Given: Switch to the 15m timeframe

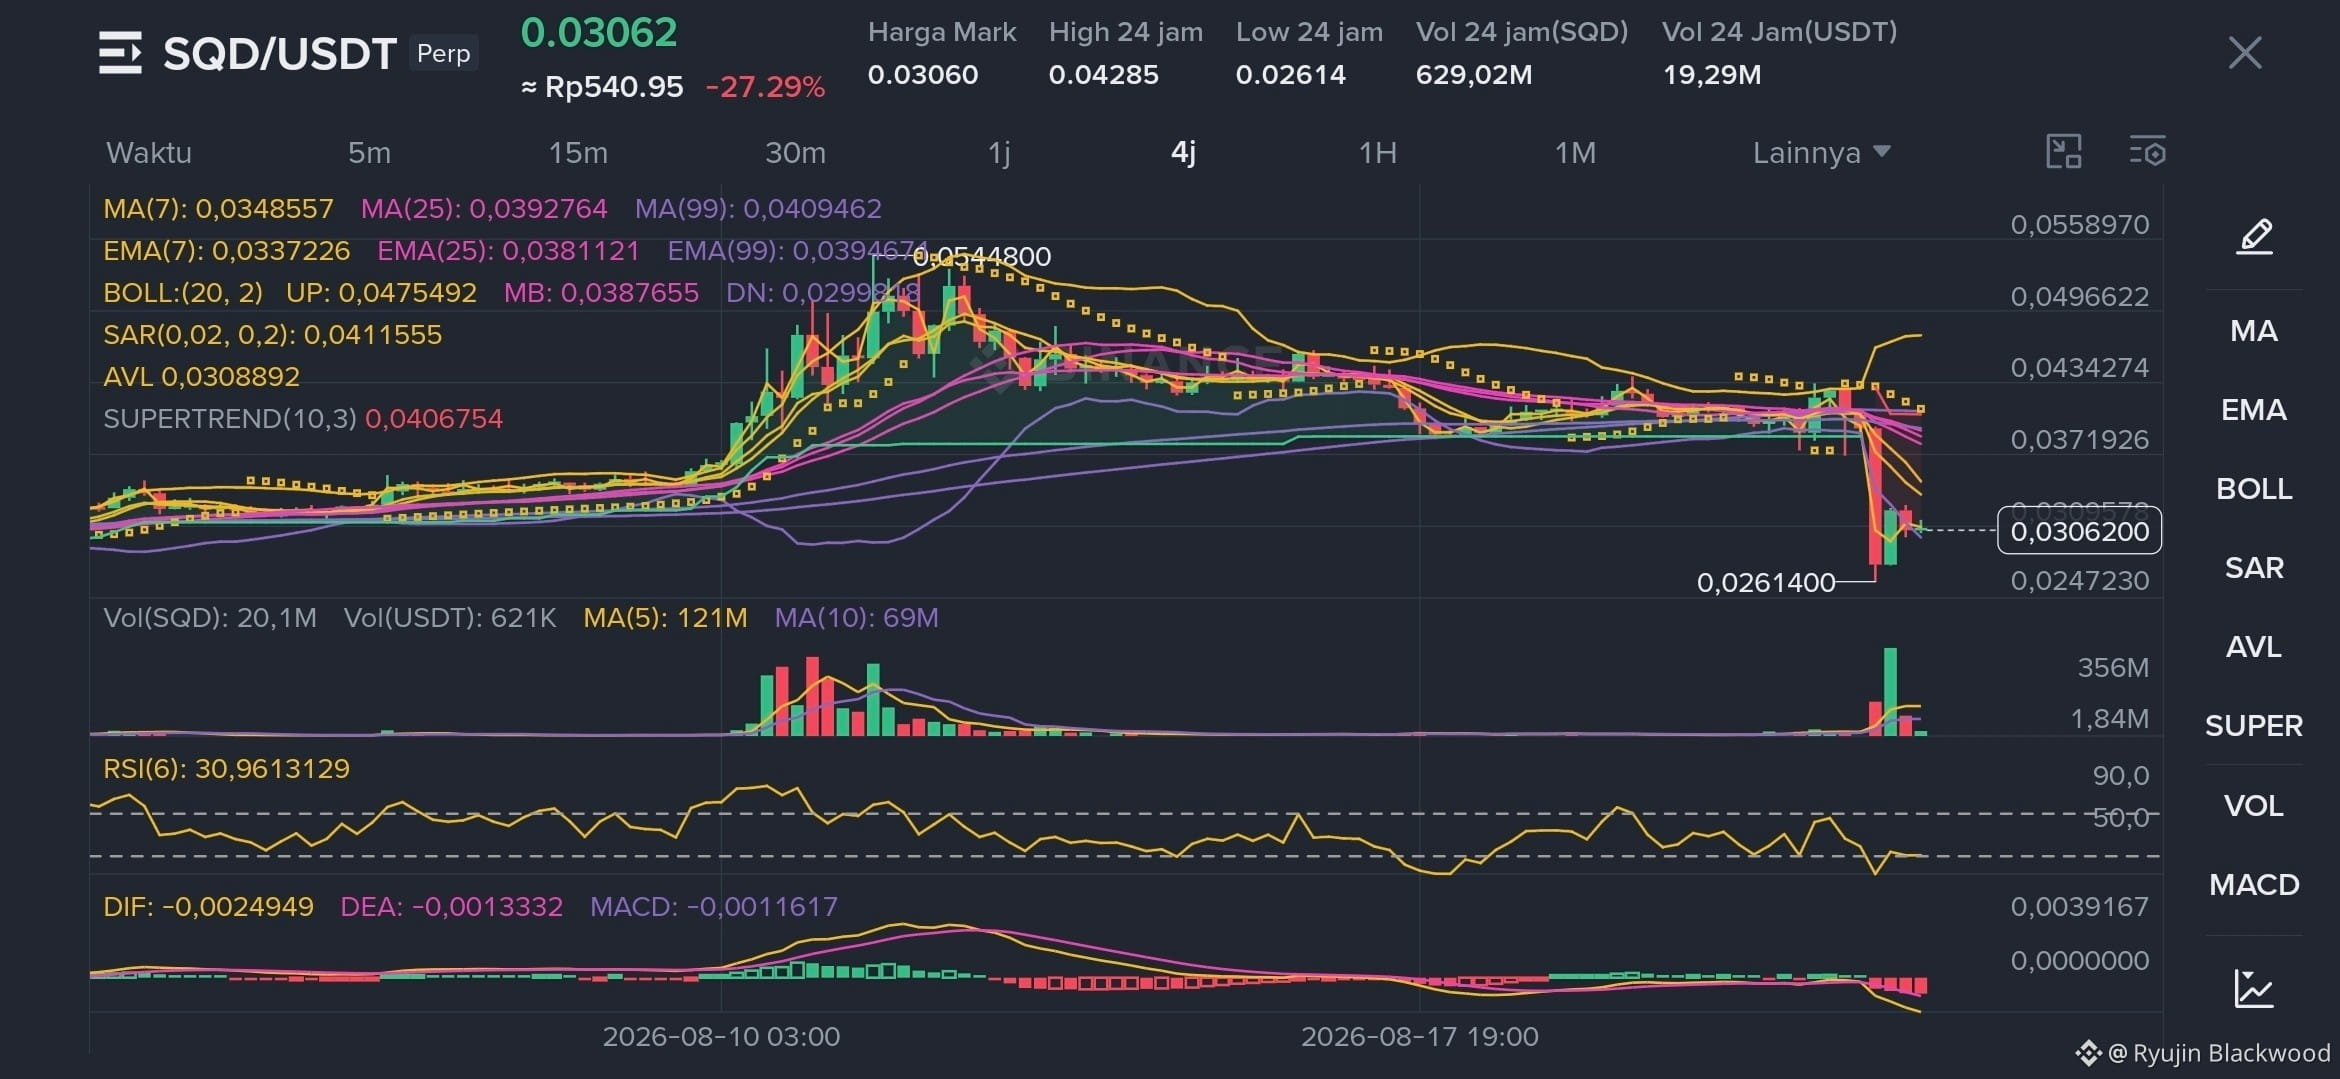Looking at the screenshot, I should (x=578, y=153).
